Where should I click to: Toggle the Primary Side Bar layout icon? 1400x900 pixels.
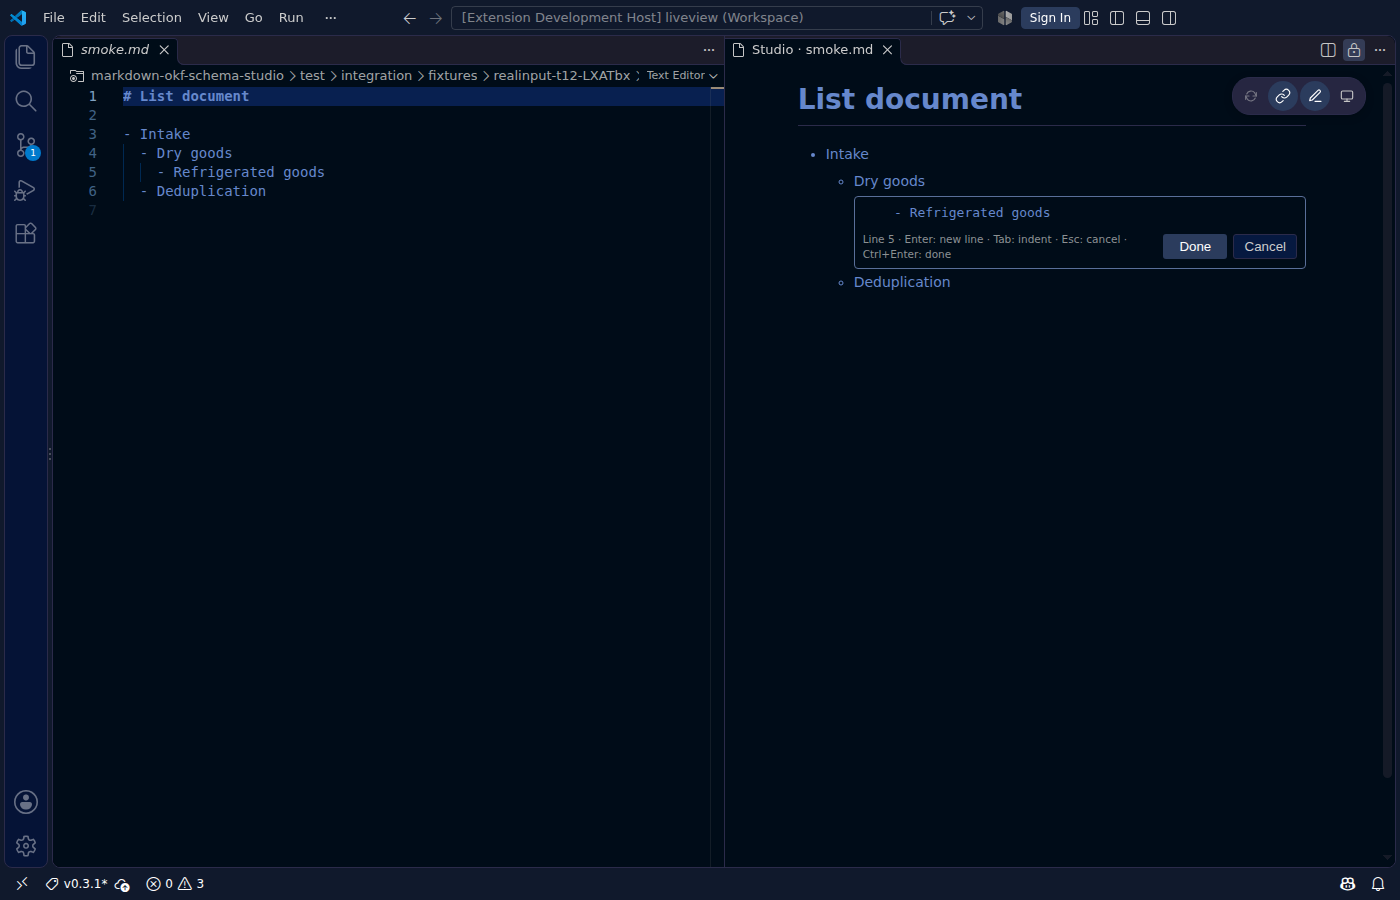click(x=1117, y=18)
